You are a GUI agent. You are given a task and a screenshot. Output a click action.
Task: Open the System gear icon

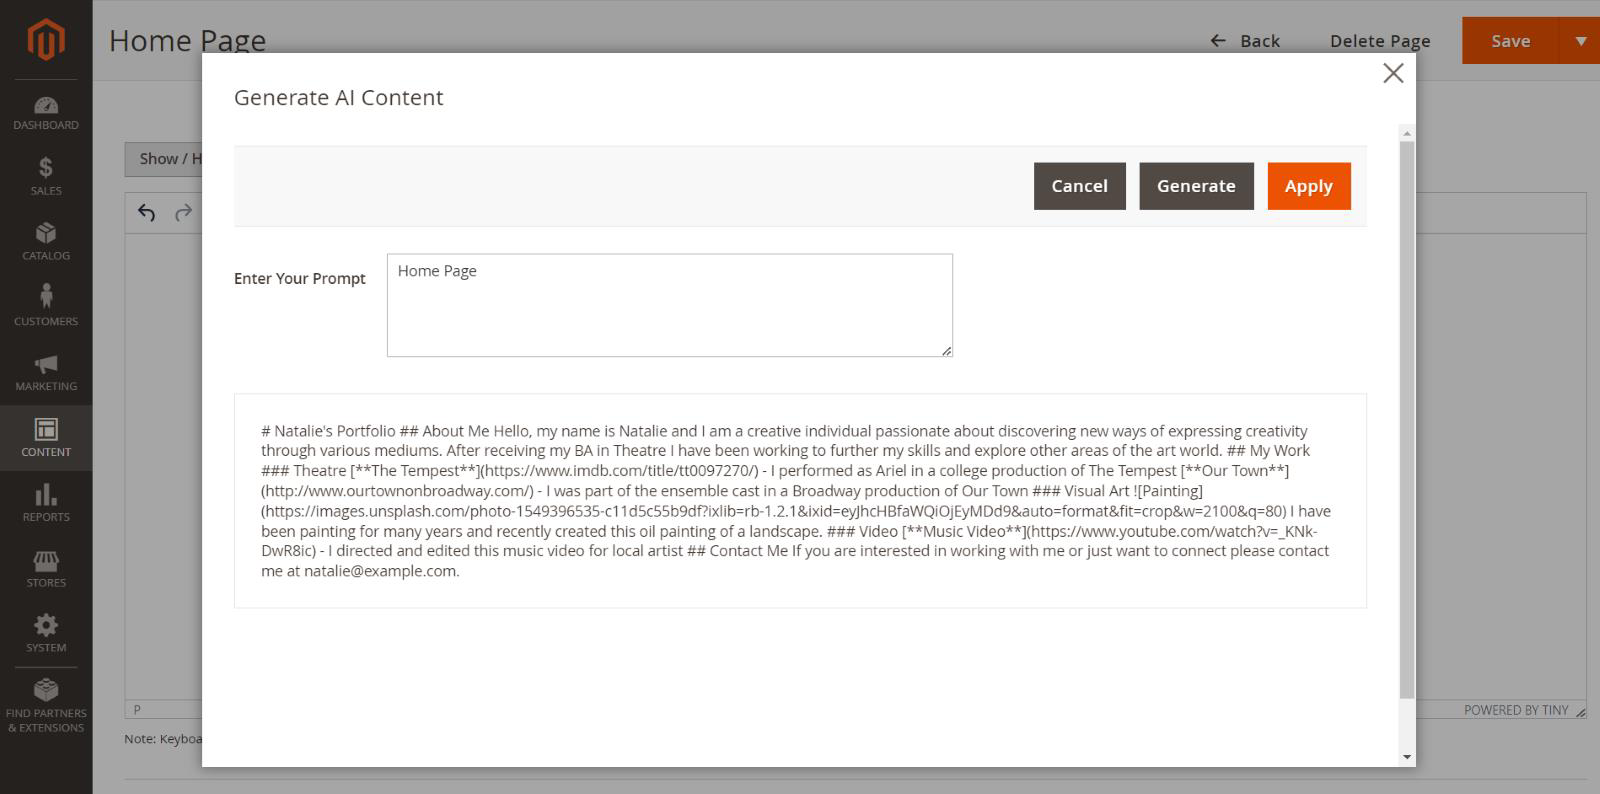(46, 633)
